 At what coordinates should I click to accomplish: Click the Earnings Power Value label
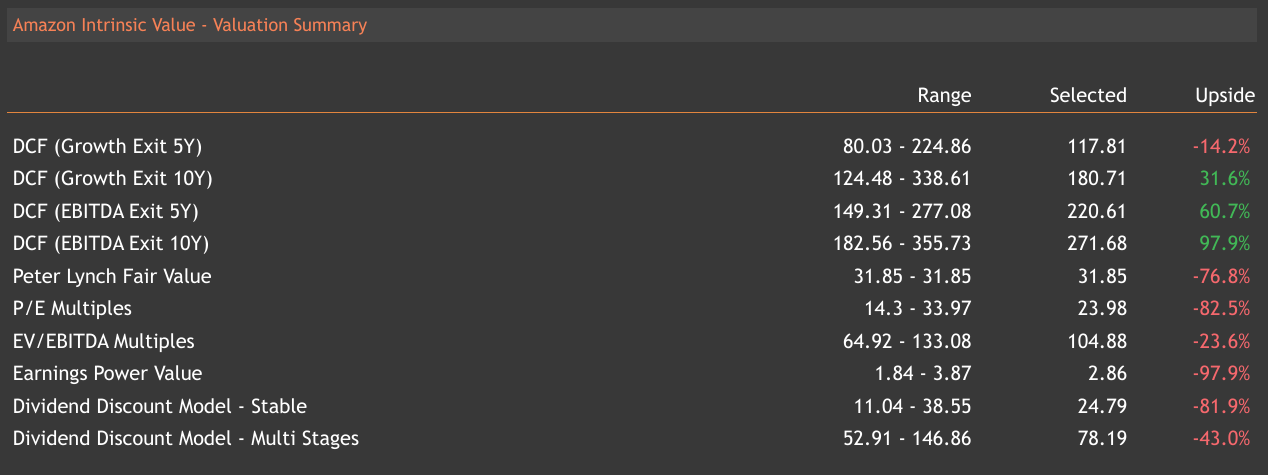[x=108, y=373]
